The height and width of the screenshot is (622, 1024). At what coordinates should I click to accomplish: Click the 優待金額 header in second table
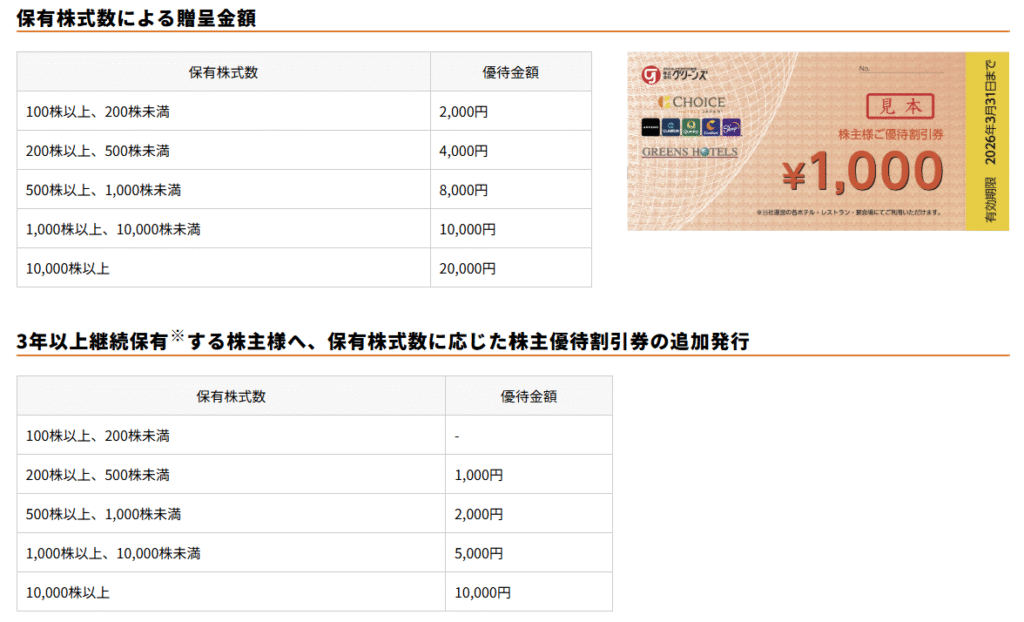click(x=528, y=396)
